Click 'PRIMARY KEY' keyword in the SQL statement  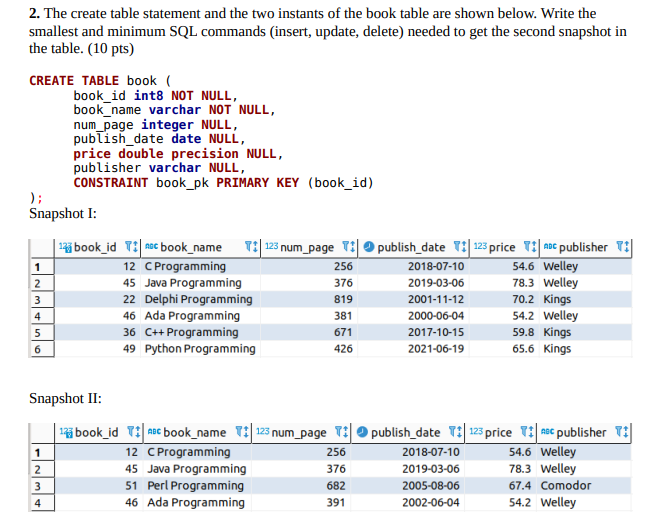(x=257, y=182)
